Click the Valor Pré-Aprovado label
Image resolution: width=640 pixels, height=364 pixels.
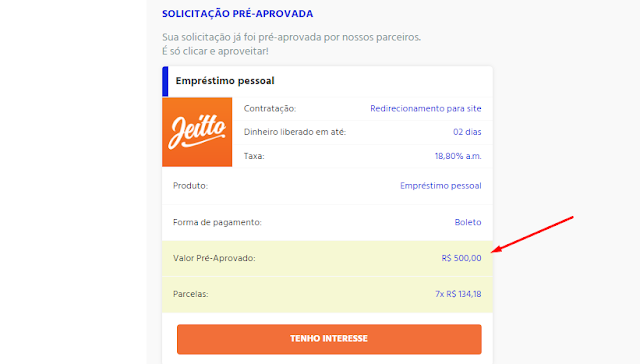214,258
